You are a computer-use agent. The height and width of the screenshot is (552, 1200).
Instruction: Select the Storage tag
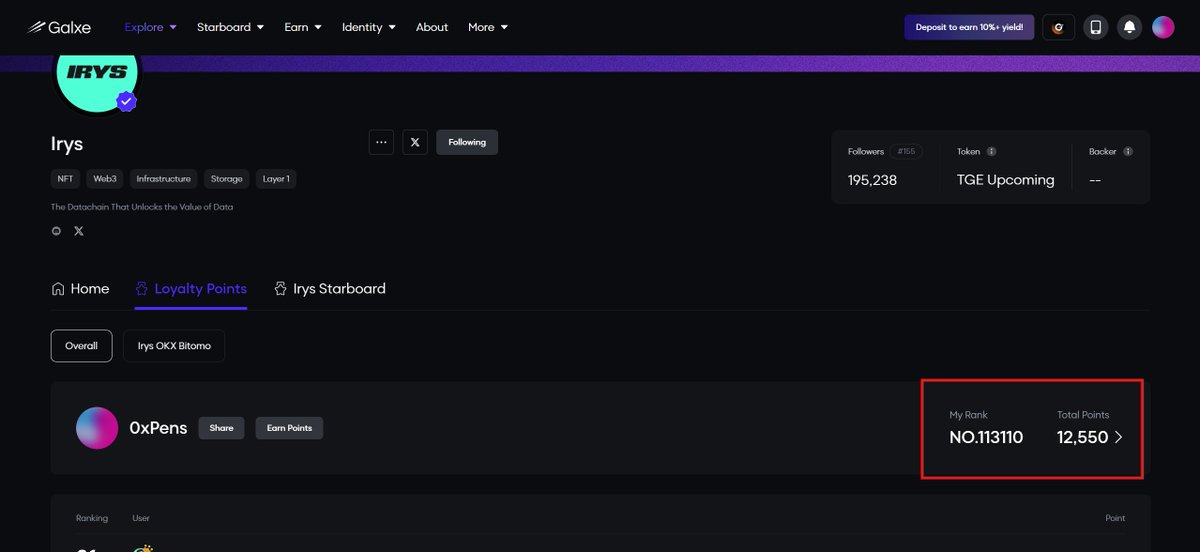pos(227,179)
